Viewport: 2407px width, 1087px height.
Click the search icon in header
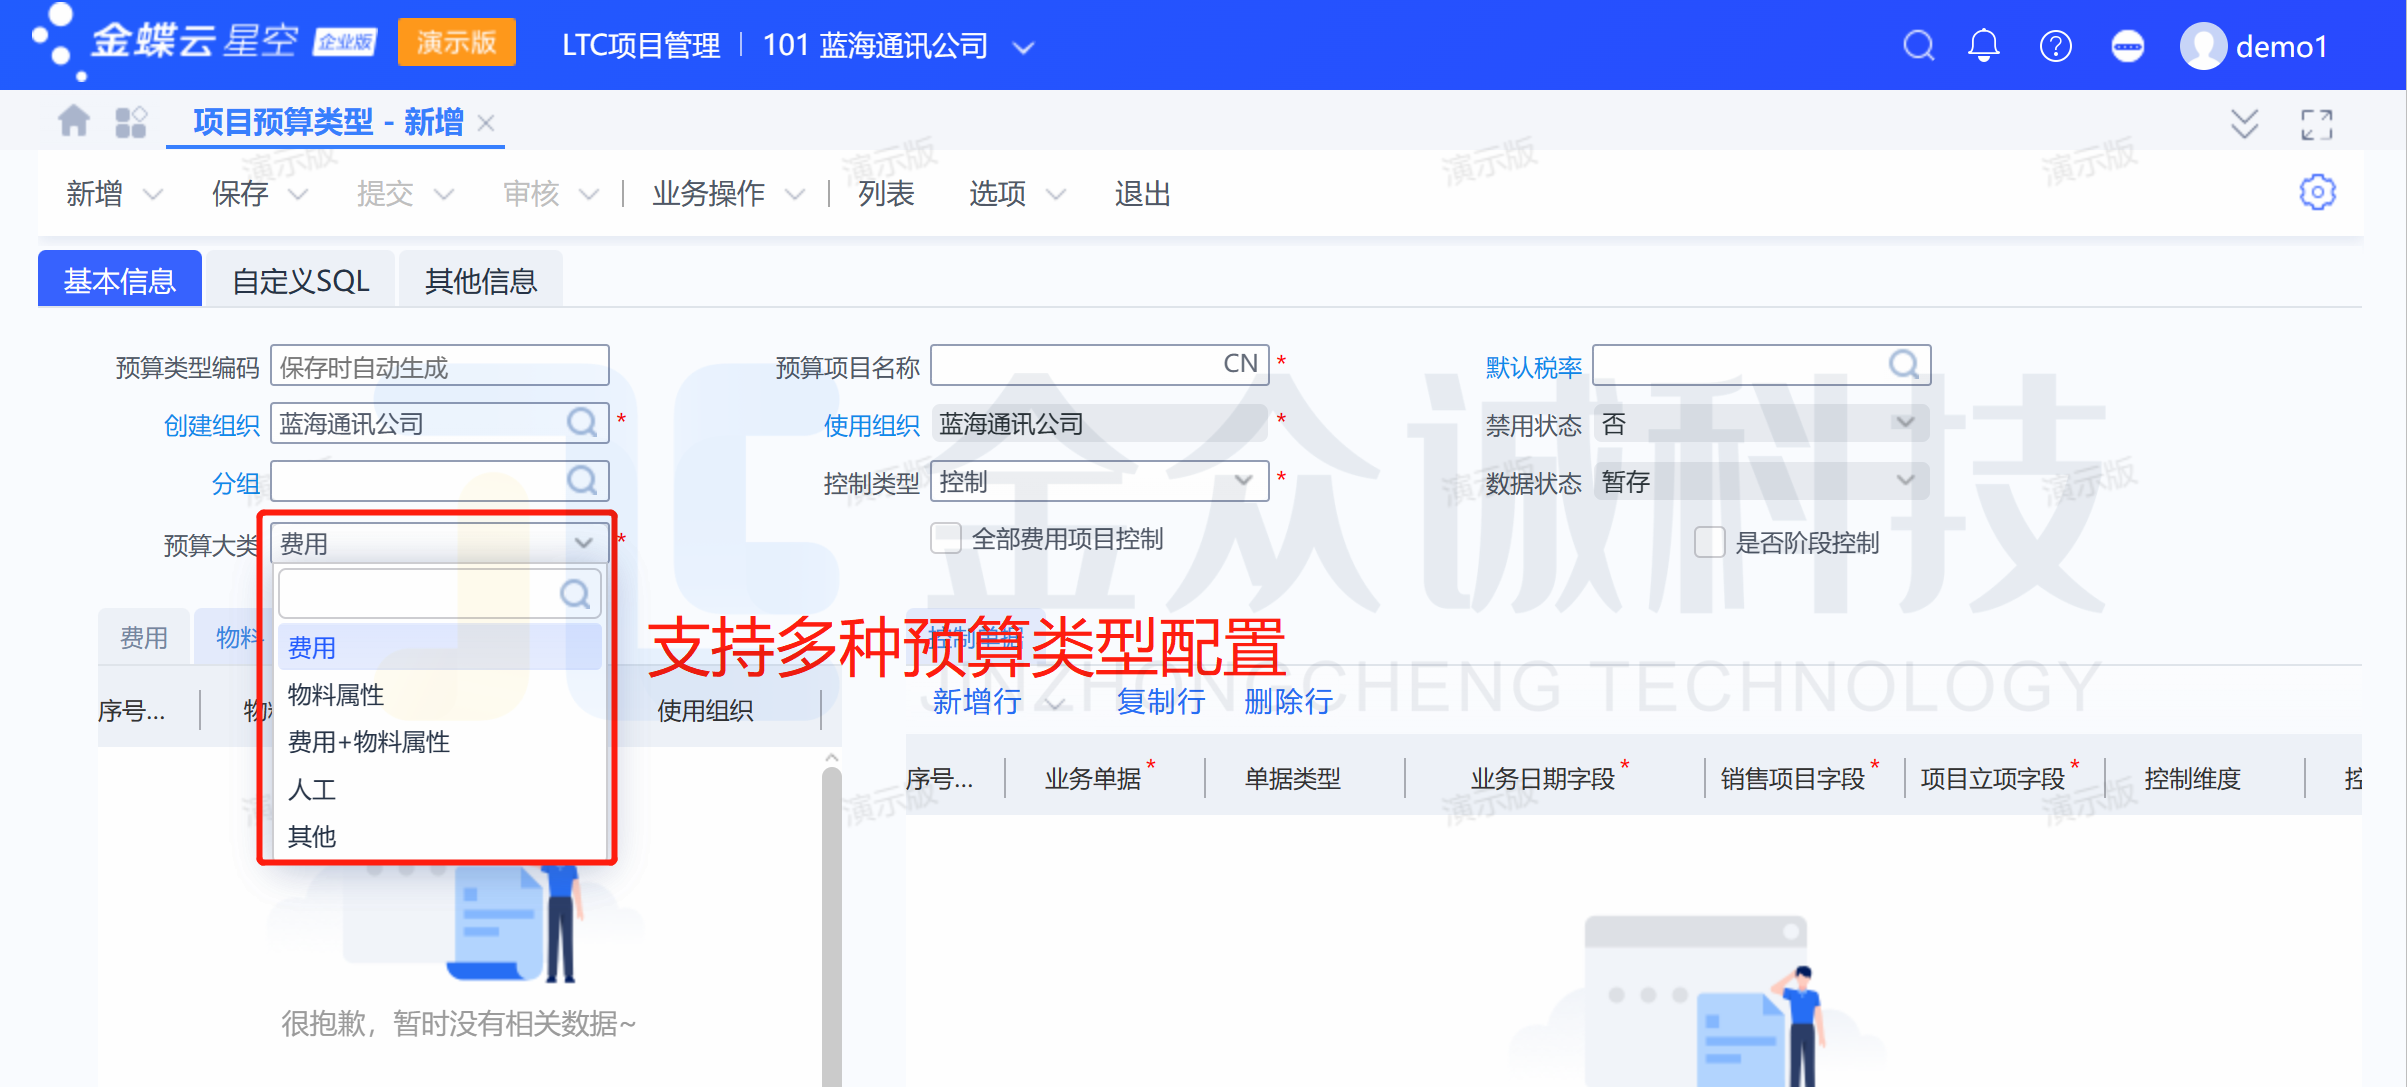[1917, 46]
